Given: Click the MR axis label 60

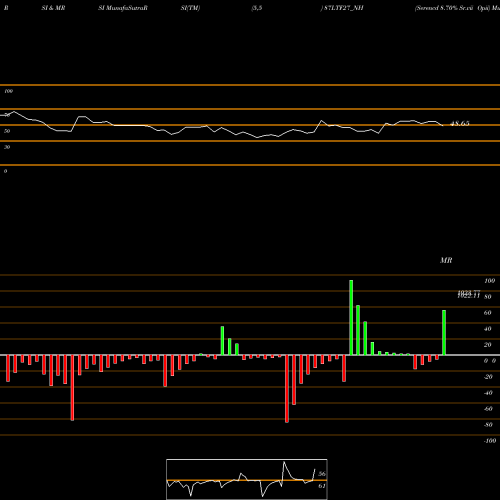Looking at the screenshot, I should 487,313.
